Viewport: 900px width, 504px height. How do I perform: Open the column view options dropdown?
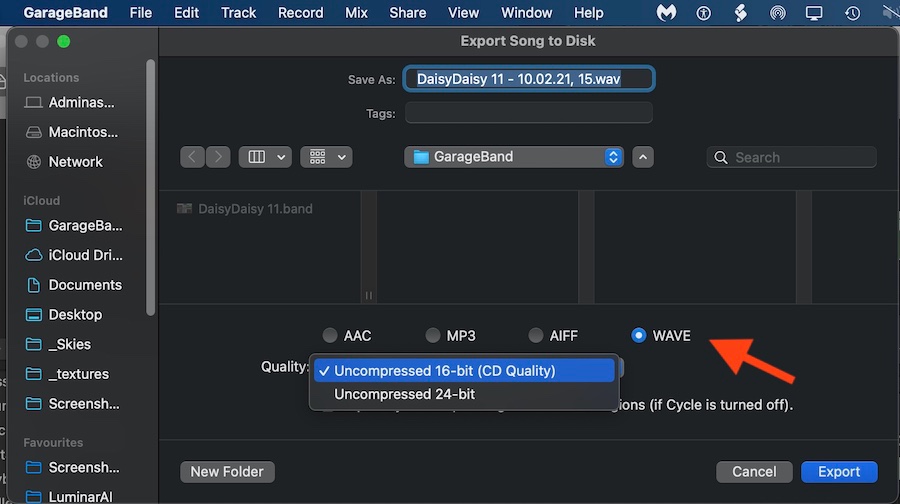coord(265,157)
